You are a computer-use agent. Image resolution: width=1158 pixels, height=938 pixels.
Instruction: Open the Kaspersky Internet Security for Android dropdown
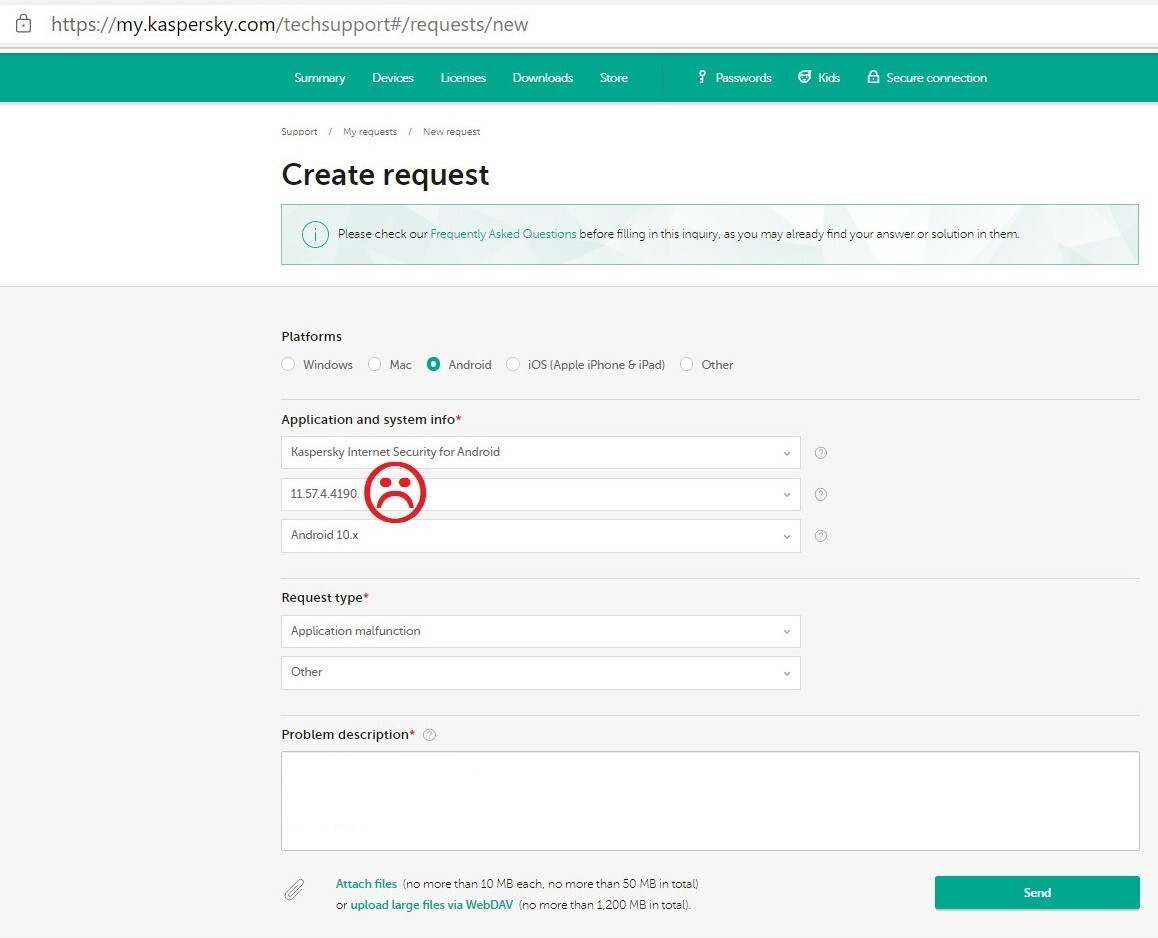coord(540,453)
